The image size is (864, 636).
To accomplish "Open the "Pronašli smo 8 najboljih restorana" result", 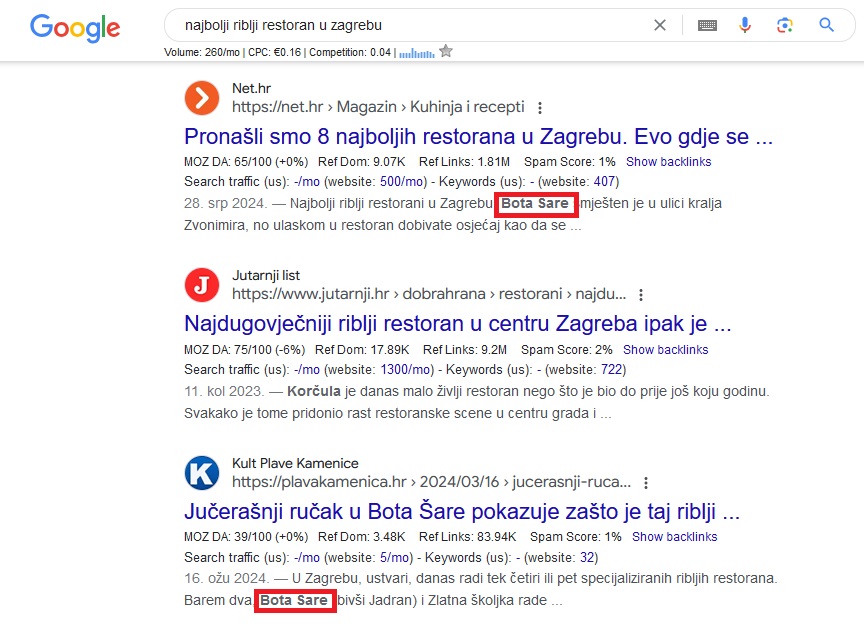I will coord(478,137).
